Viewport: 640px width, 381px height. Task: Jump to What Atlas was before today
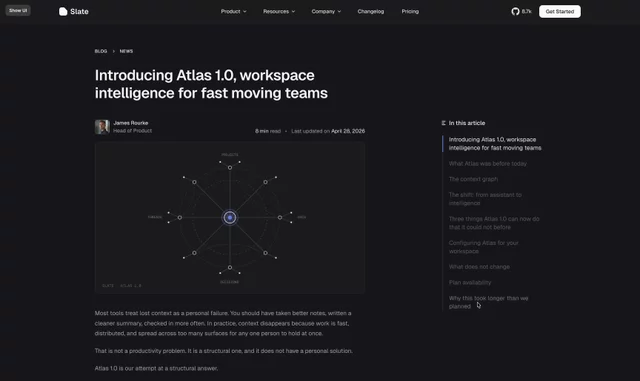pos(487,164)
